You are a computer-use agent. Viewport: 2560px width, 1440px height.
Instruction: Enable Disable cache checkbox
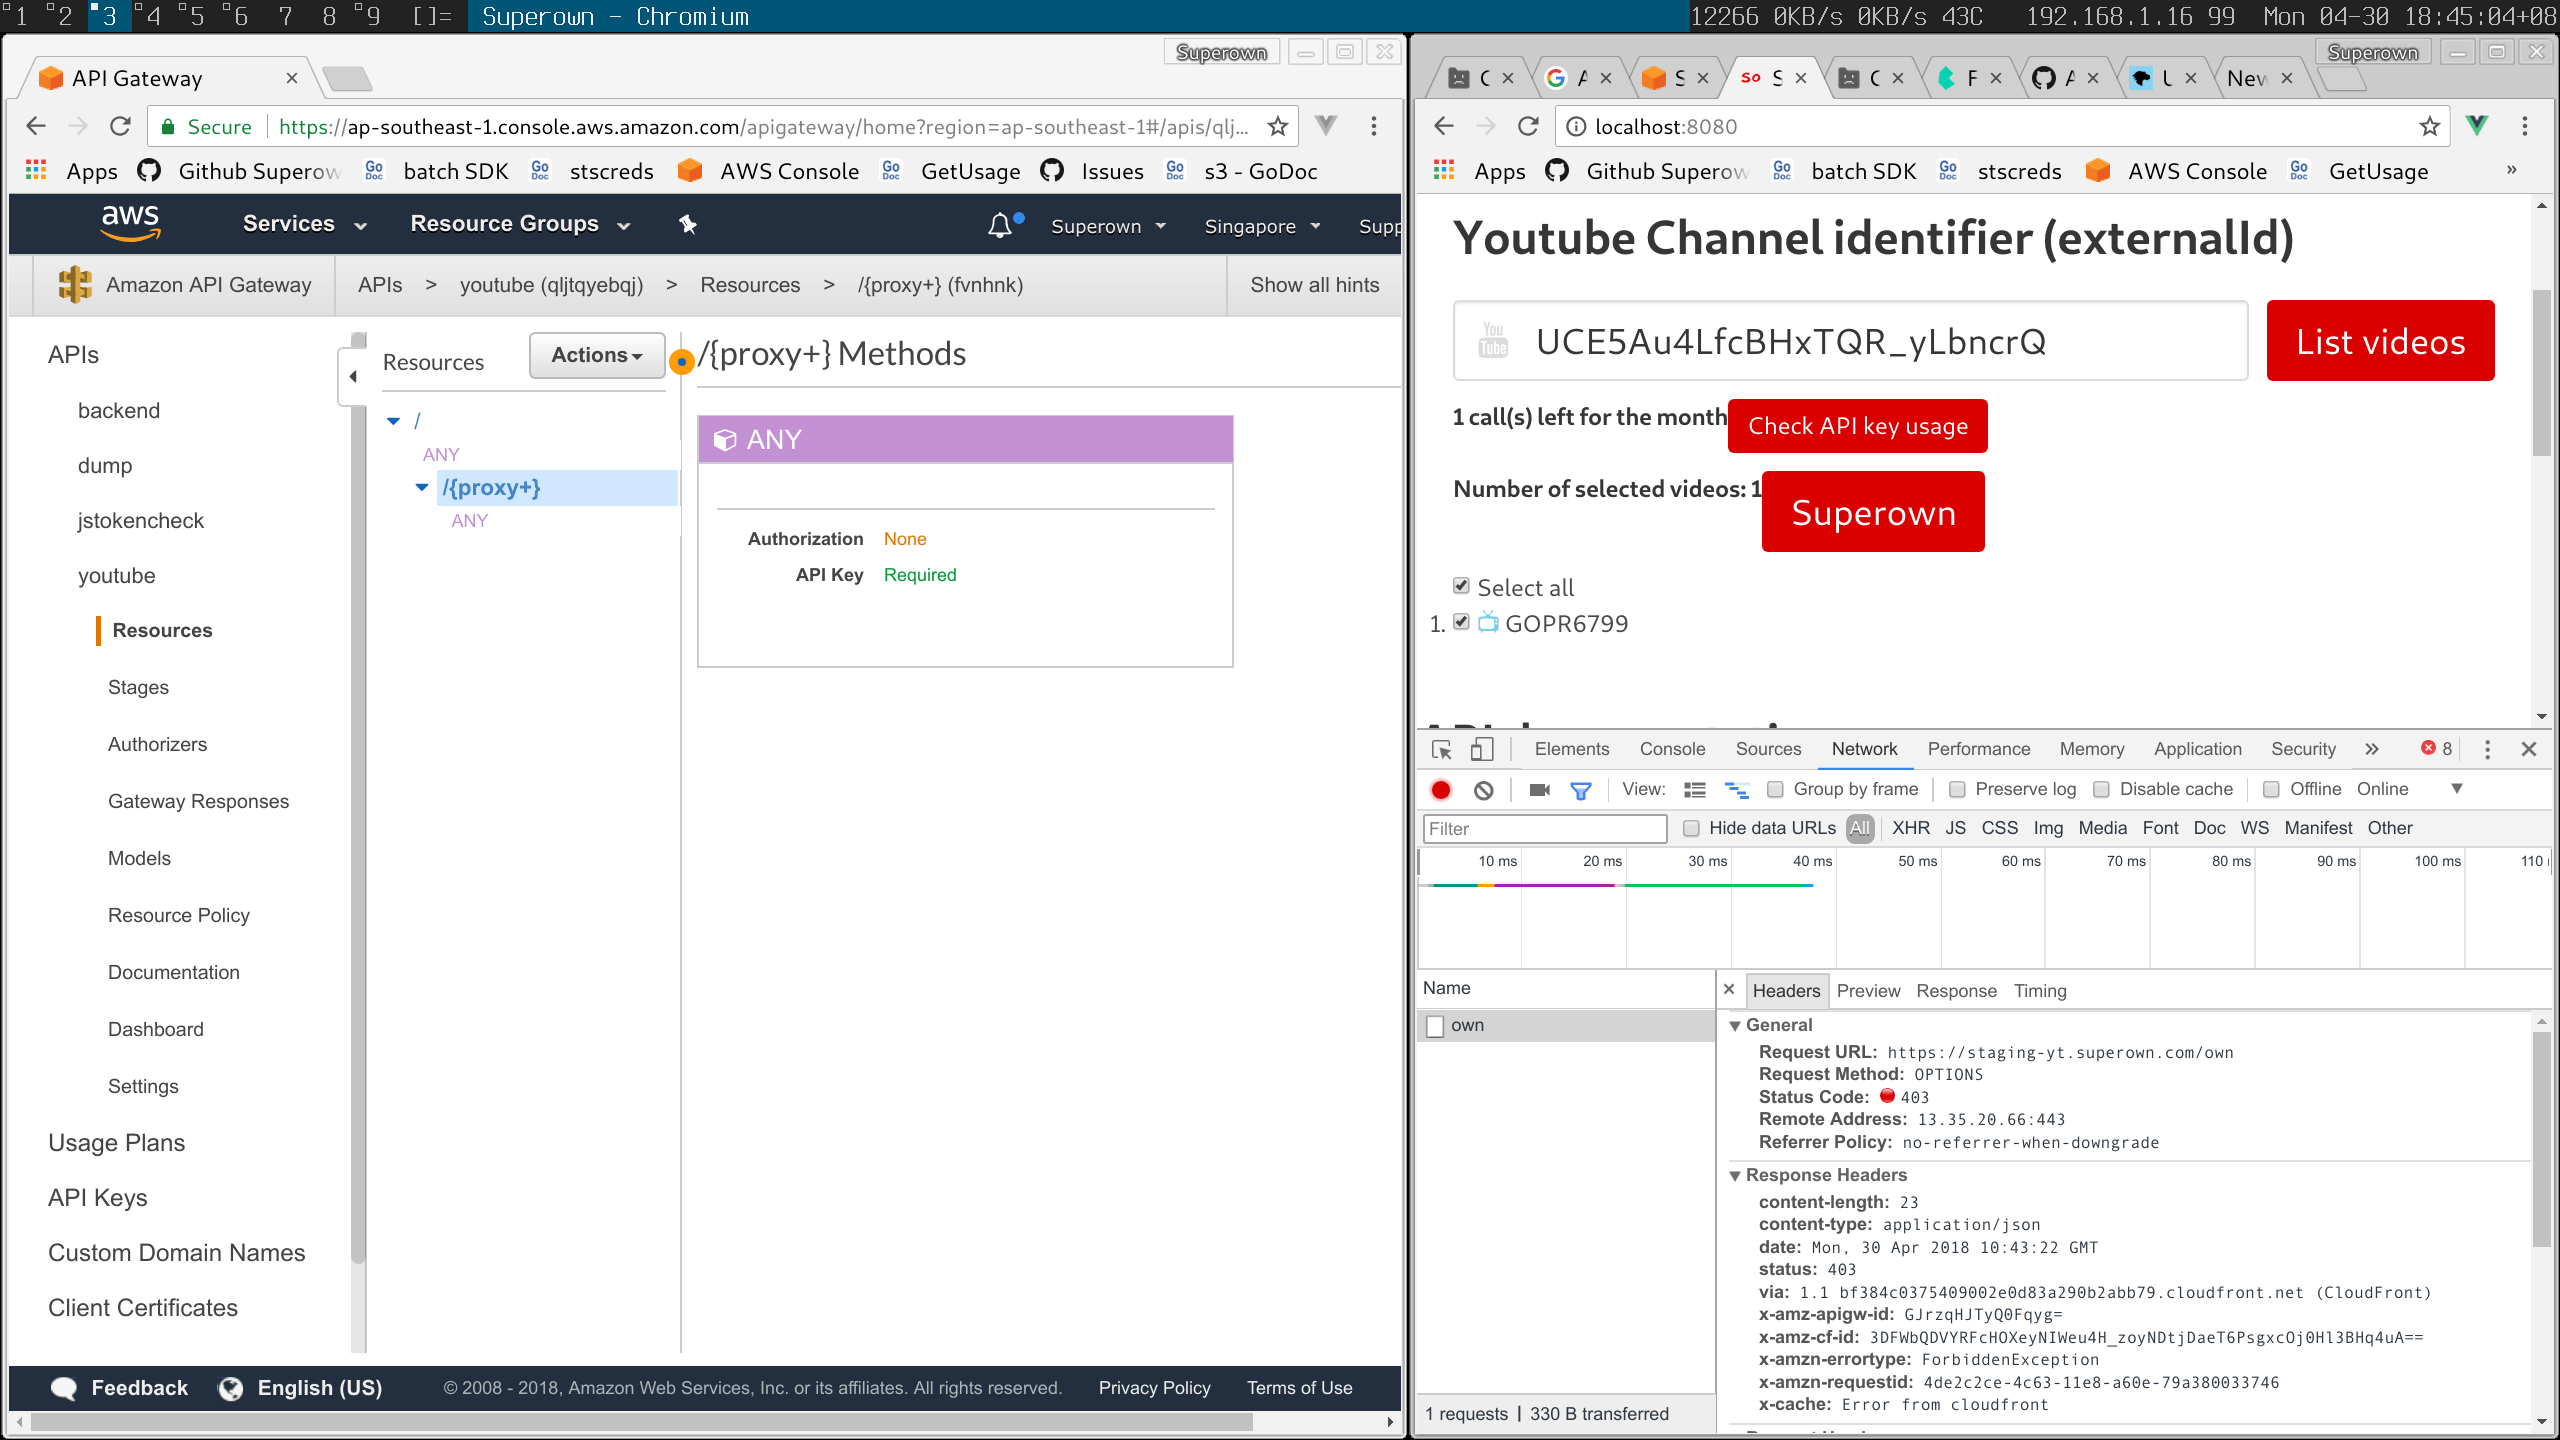(x=2102, y=789)
